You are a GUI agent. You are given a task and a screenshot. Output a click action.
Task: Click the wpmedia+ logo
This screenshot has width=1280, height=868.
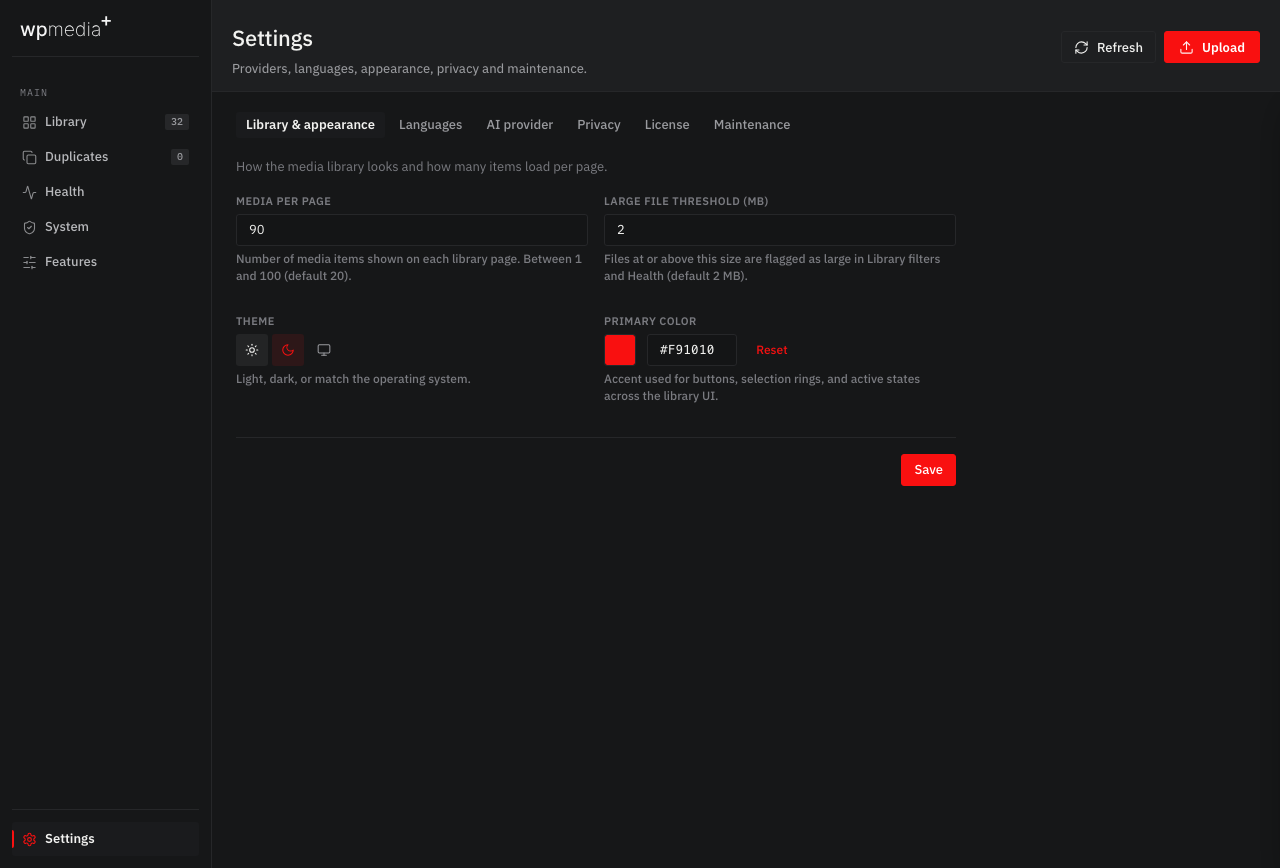click(66, 27)
